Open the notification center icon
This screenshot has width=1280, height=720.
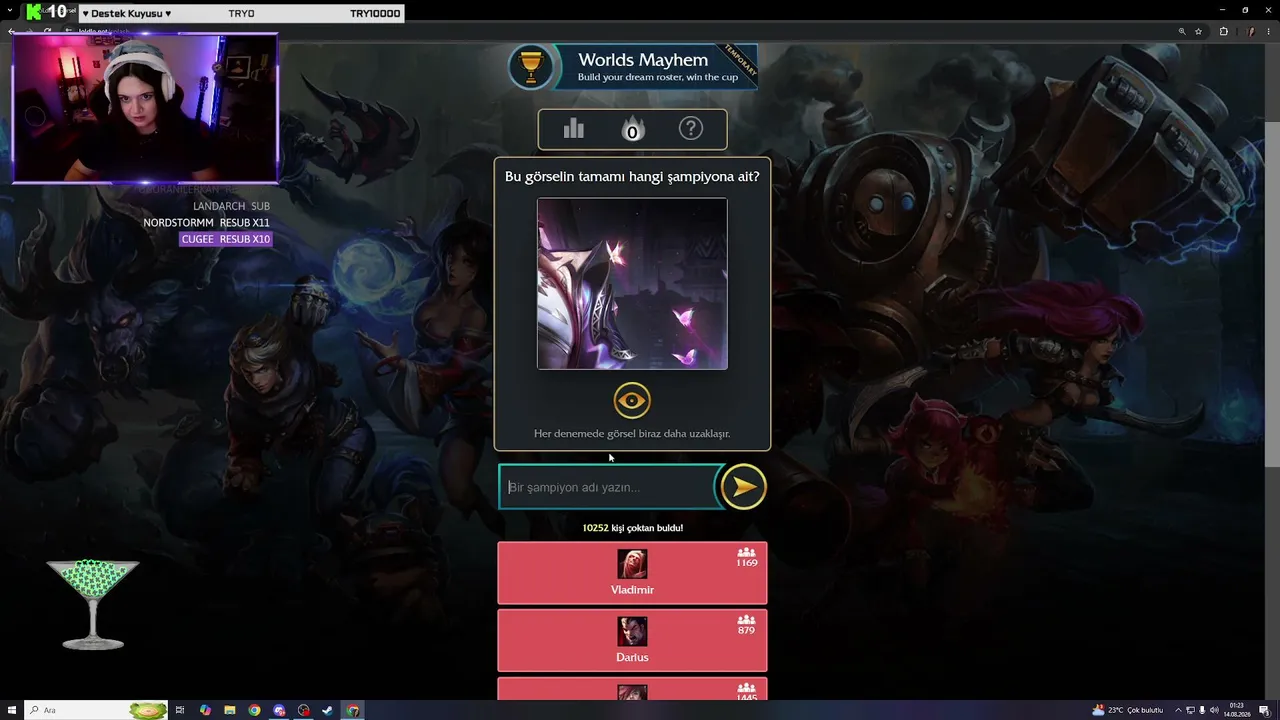[x=1265, y=710]
